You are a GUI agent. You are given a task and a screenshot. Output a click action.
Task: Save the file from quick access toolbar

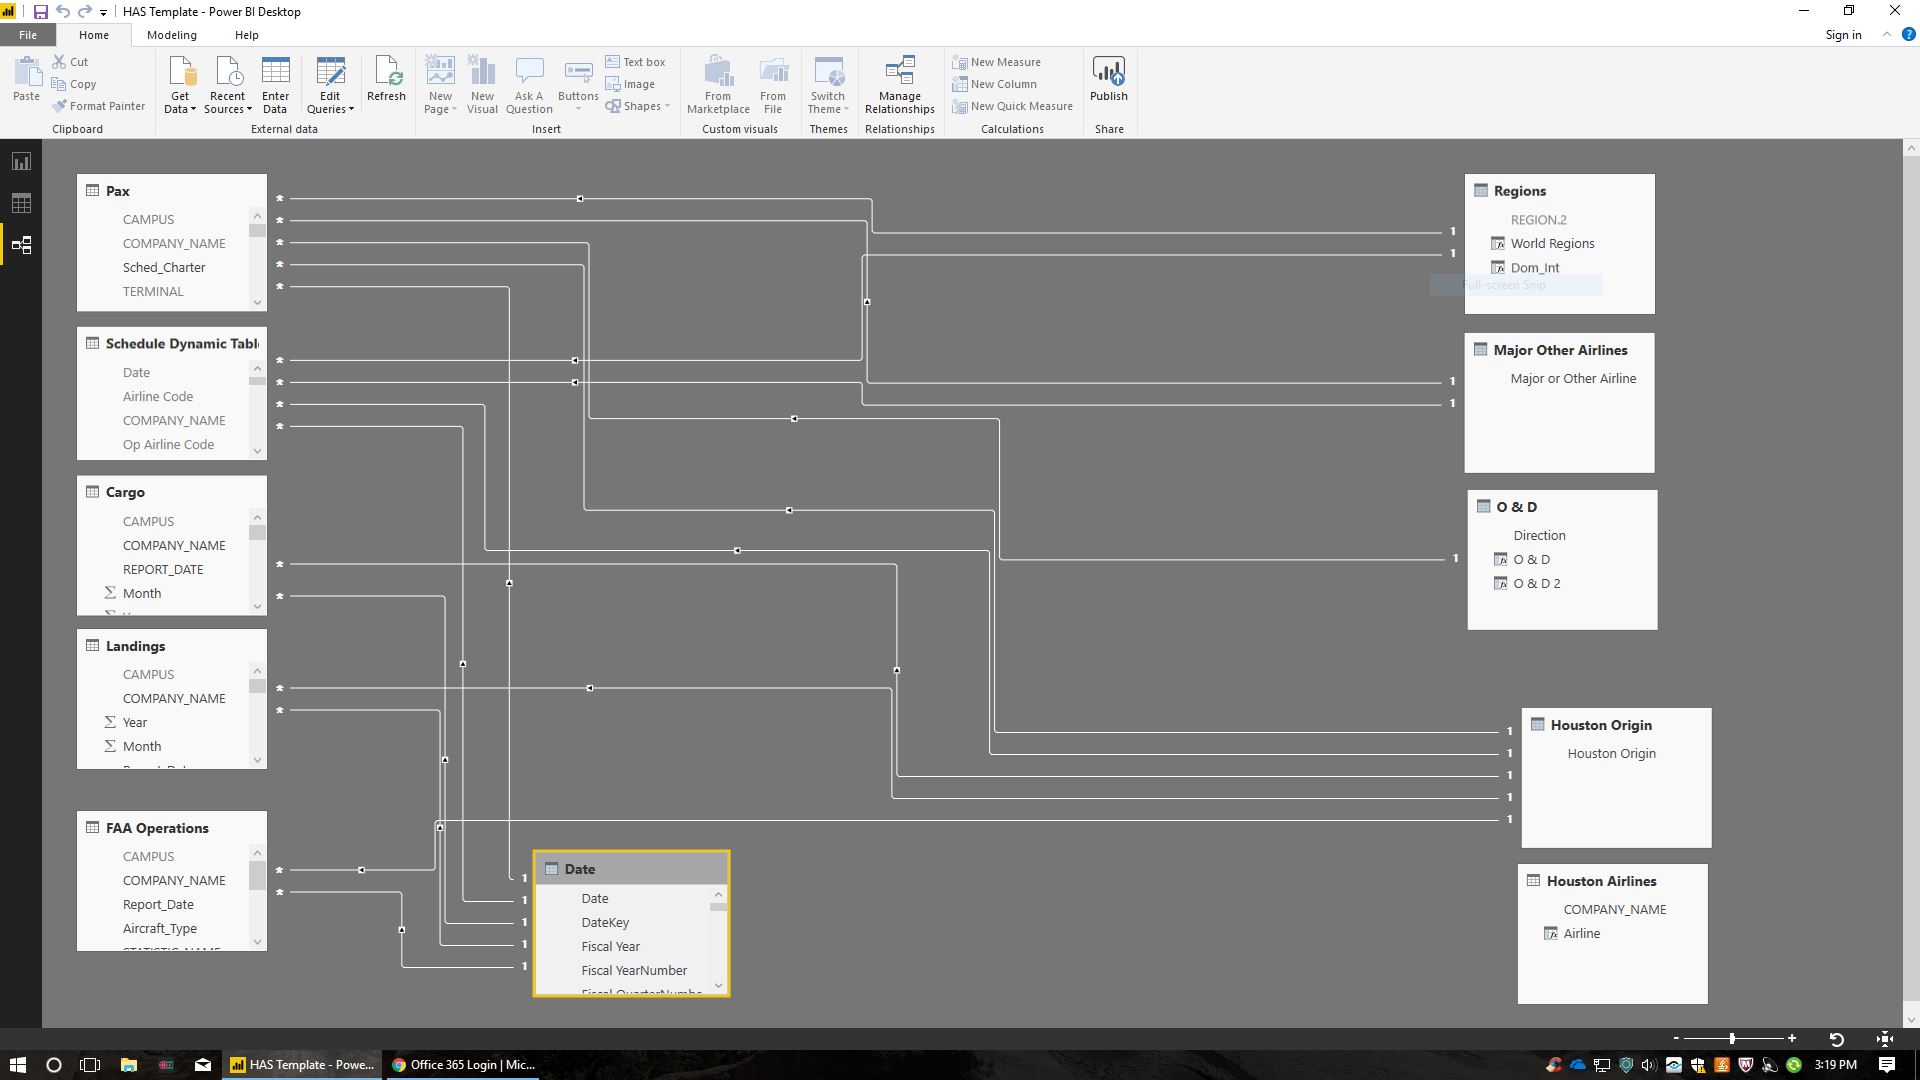click(x=40, y=12)
